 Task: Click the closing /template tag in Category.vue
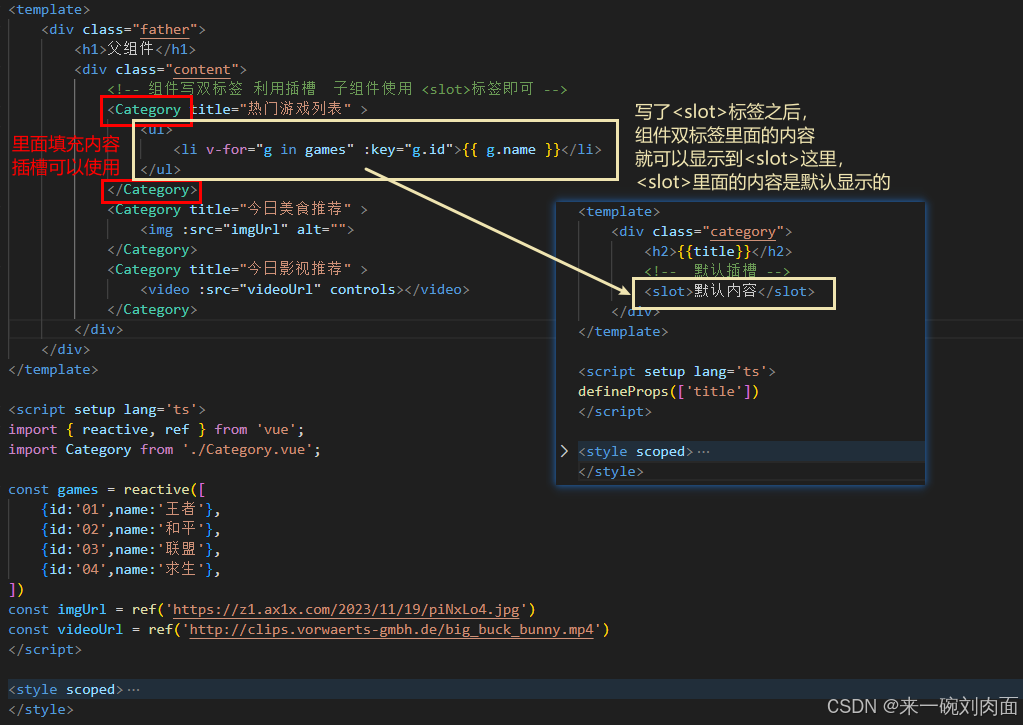[x=623, y=332]
